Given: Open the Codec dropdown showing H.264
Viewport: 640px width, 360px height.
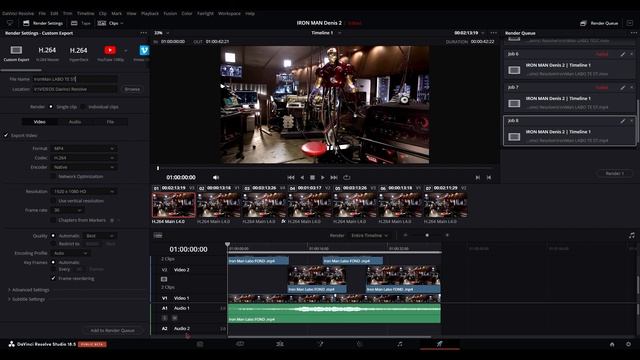Looking at the screenshot, I should [84, 158].
